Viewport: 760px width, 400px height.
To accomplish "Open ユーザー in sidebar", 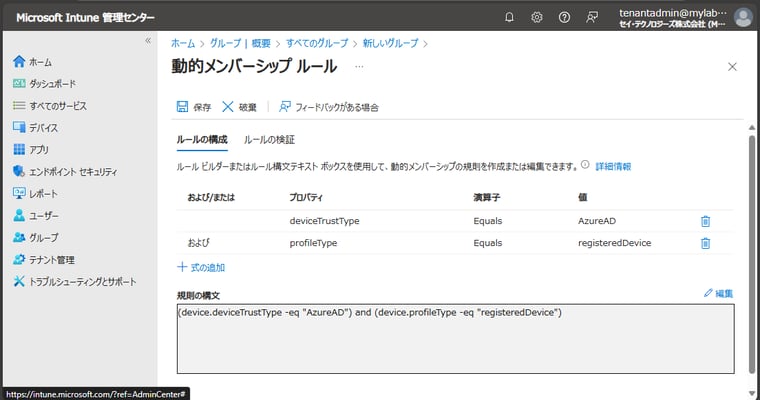I will (x=36, y=216).
